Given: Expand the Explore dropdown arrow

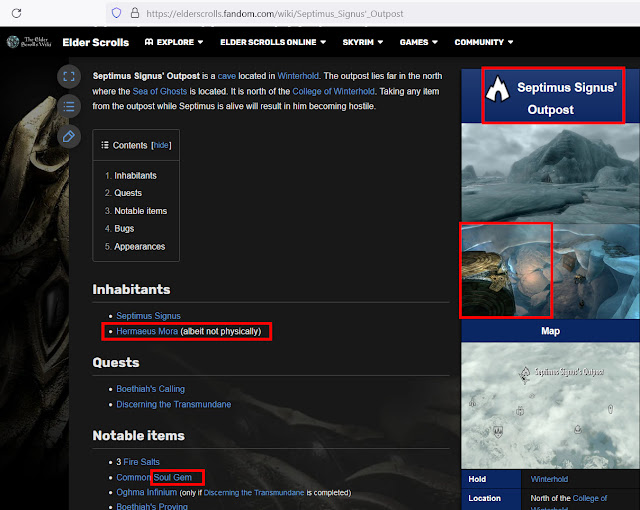Looking at the screenshot, I should click(x=200, y=42).
